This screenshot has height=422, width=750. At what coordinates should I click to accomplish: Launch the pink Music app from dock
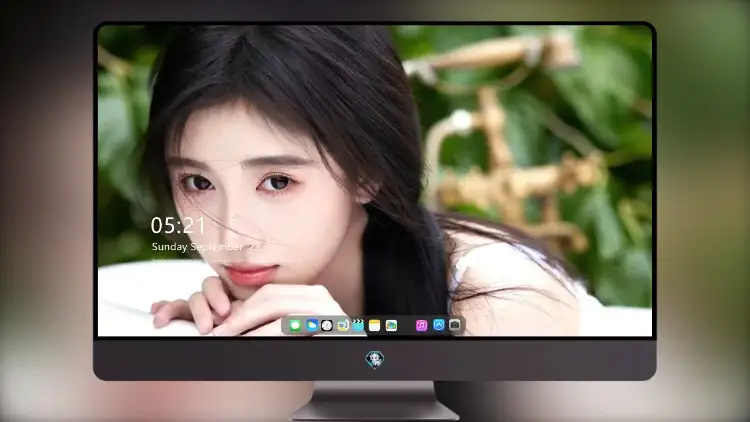pyautogui.click(x=421, y=325)
